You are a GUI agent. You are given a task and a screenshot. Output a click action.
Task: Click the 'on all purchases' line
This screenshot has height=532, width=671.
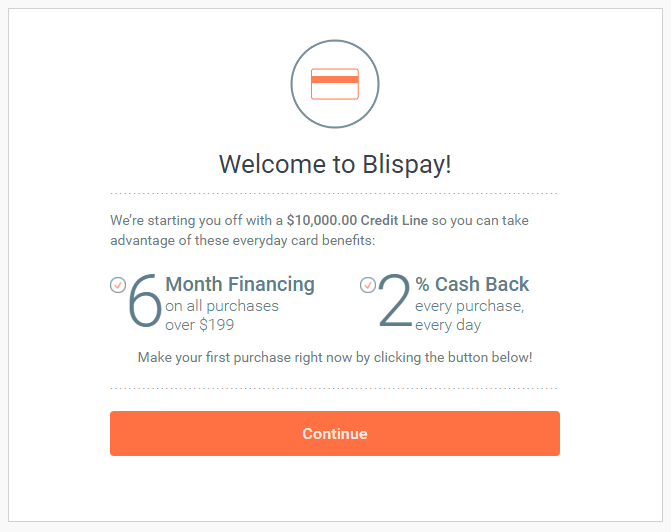[222, 306]
